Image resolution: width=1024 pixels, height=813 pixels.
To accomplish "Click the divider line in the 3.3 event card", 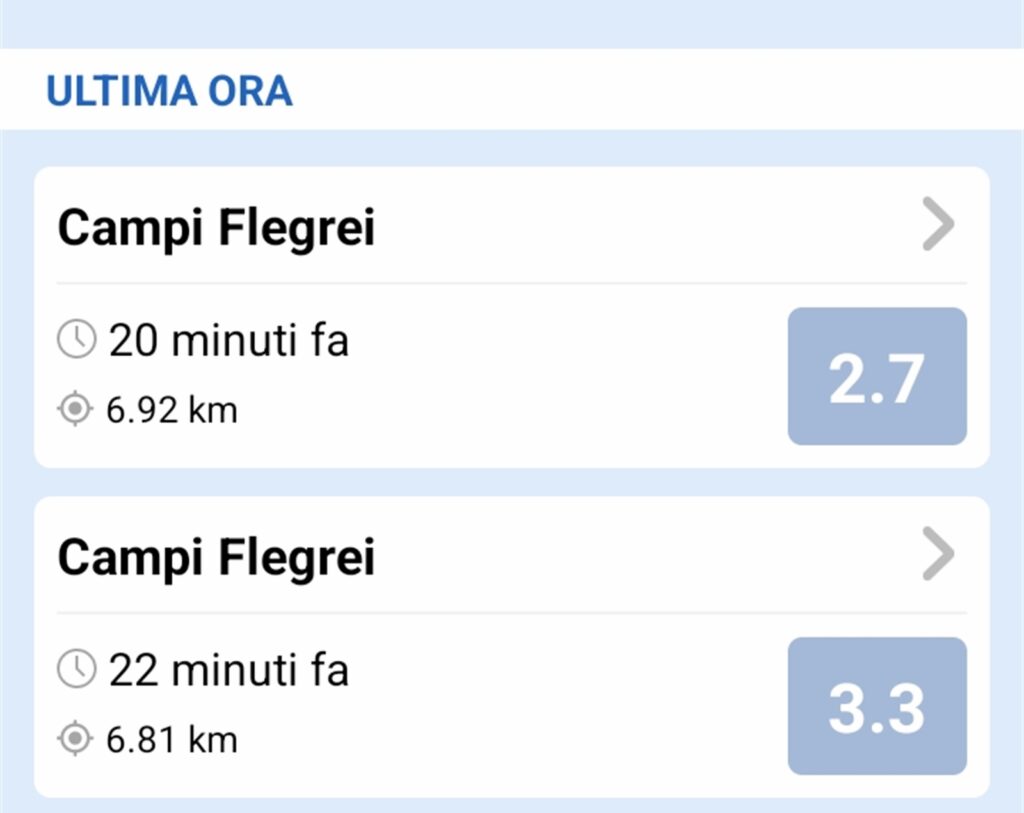I will pos(512,613).
